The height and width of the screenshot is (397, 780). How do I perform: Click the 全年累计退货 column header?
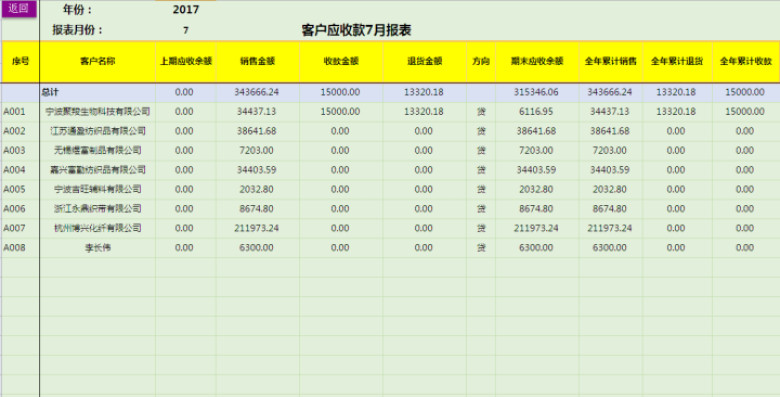pos(677,62)
